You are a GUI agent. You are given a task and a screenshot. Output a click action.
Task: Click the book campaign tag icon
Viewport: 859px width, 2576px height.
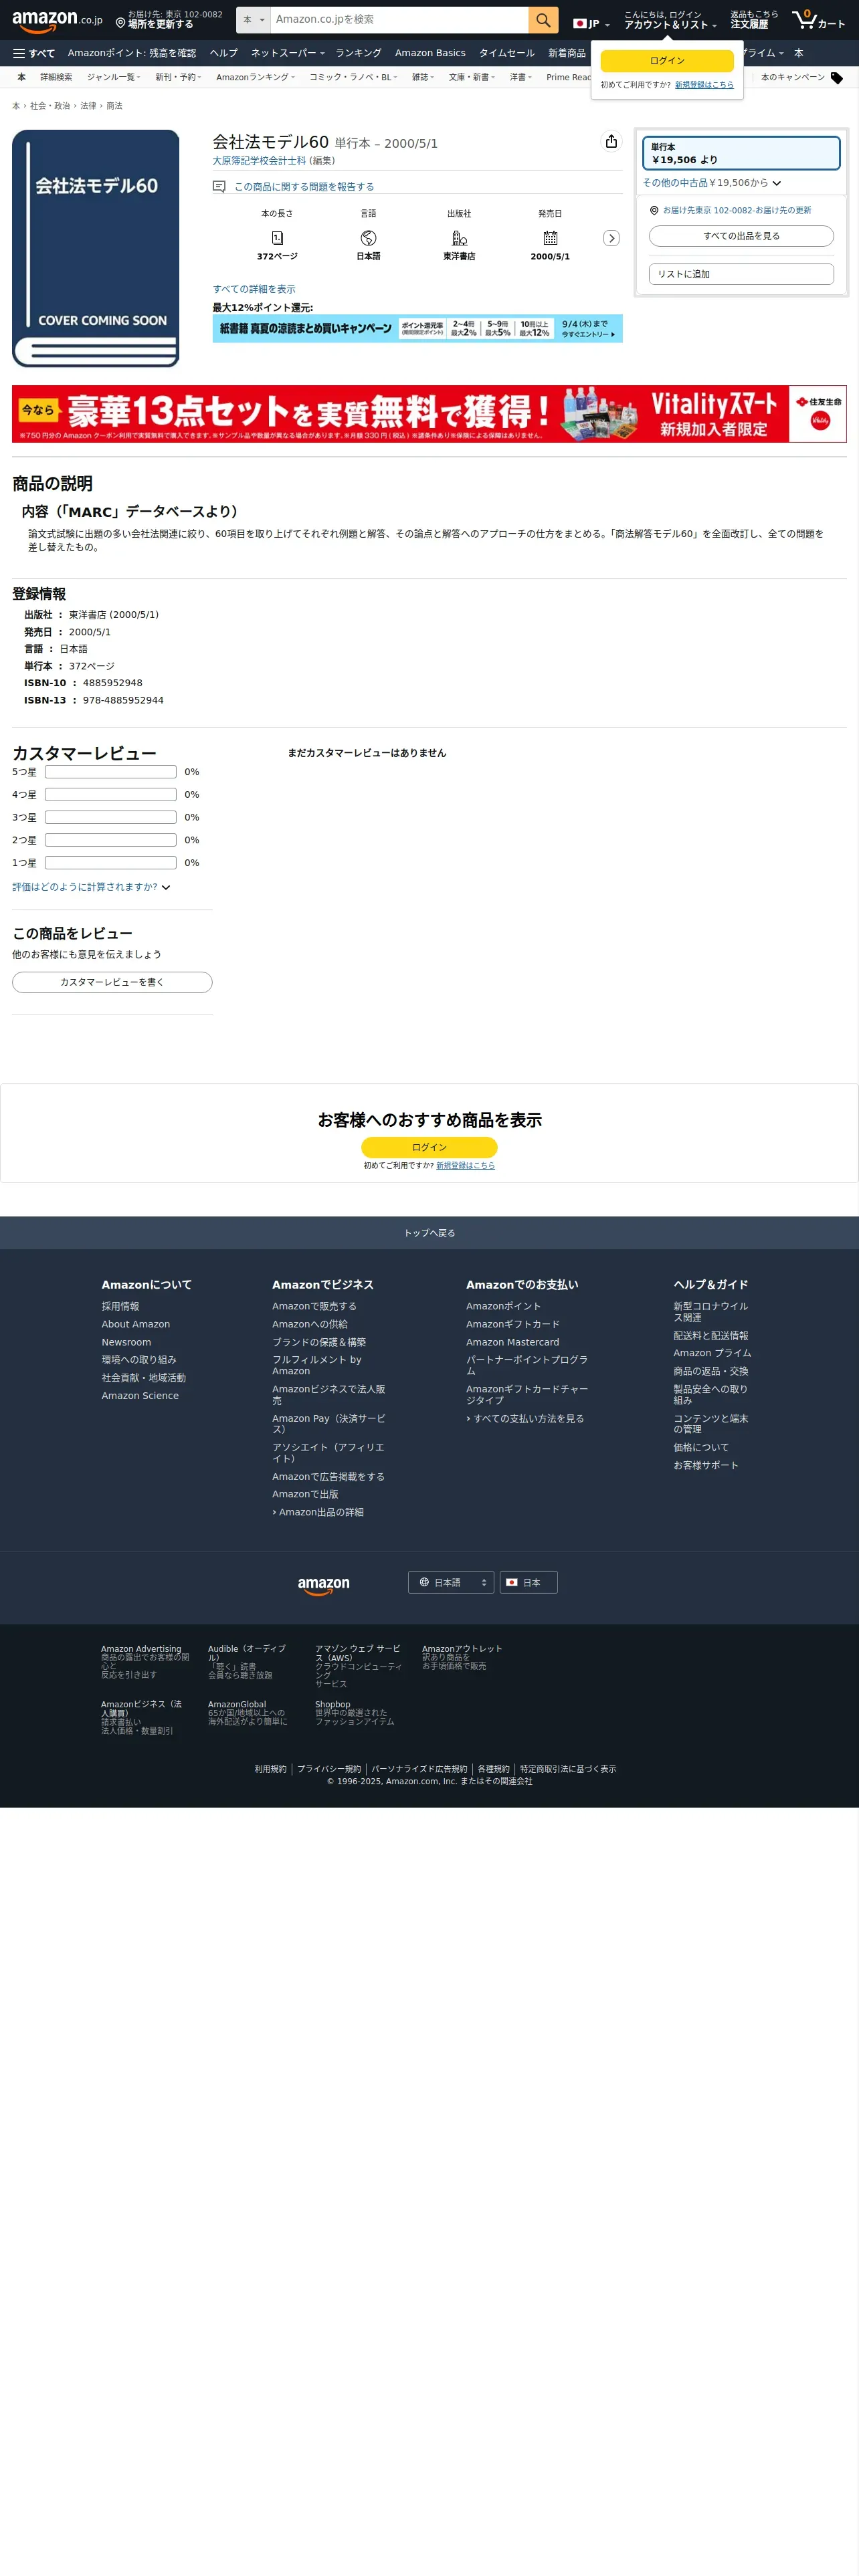click(837, 78)
